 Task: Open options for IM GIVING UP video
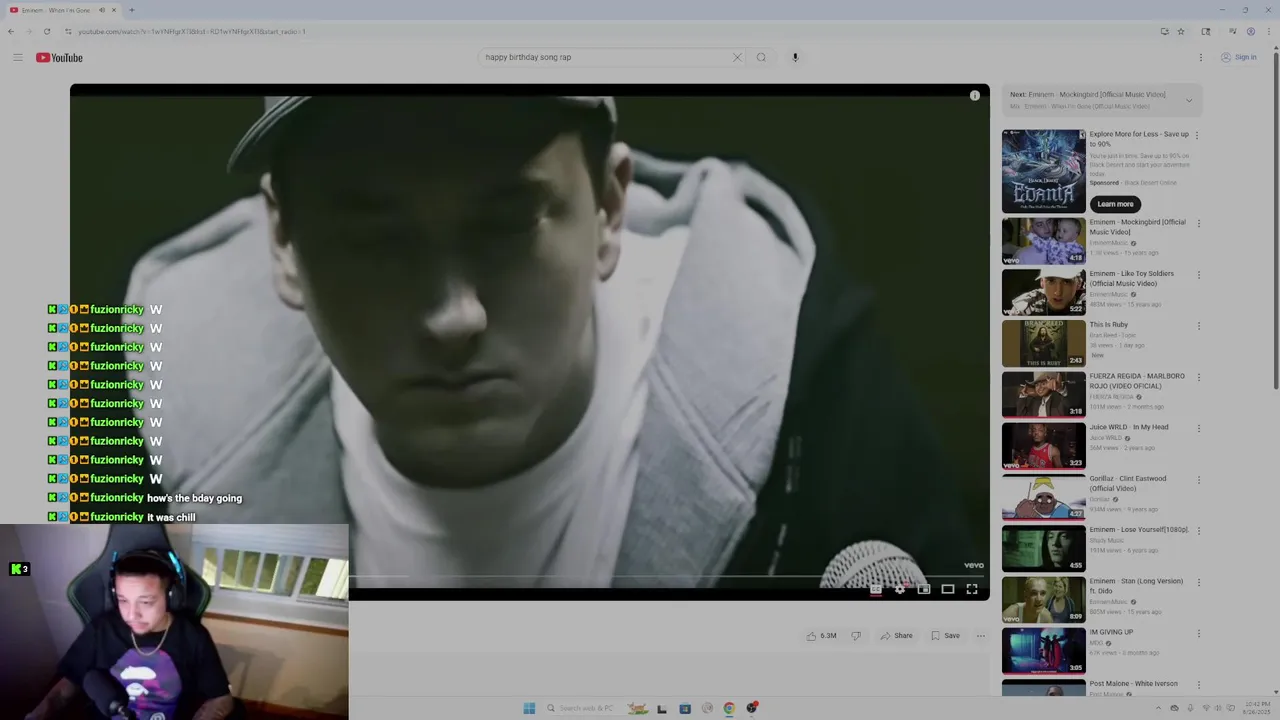point(1197,634)
